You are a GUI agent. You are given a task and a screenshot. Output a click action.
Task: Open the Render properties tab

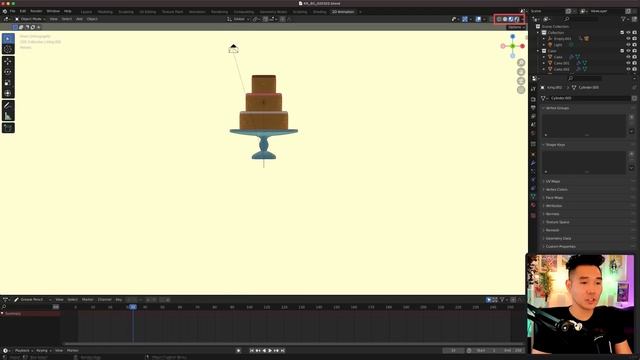pyautogui.click(x=533, y=99)
